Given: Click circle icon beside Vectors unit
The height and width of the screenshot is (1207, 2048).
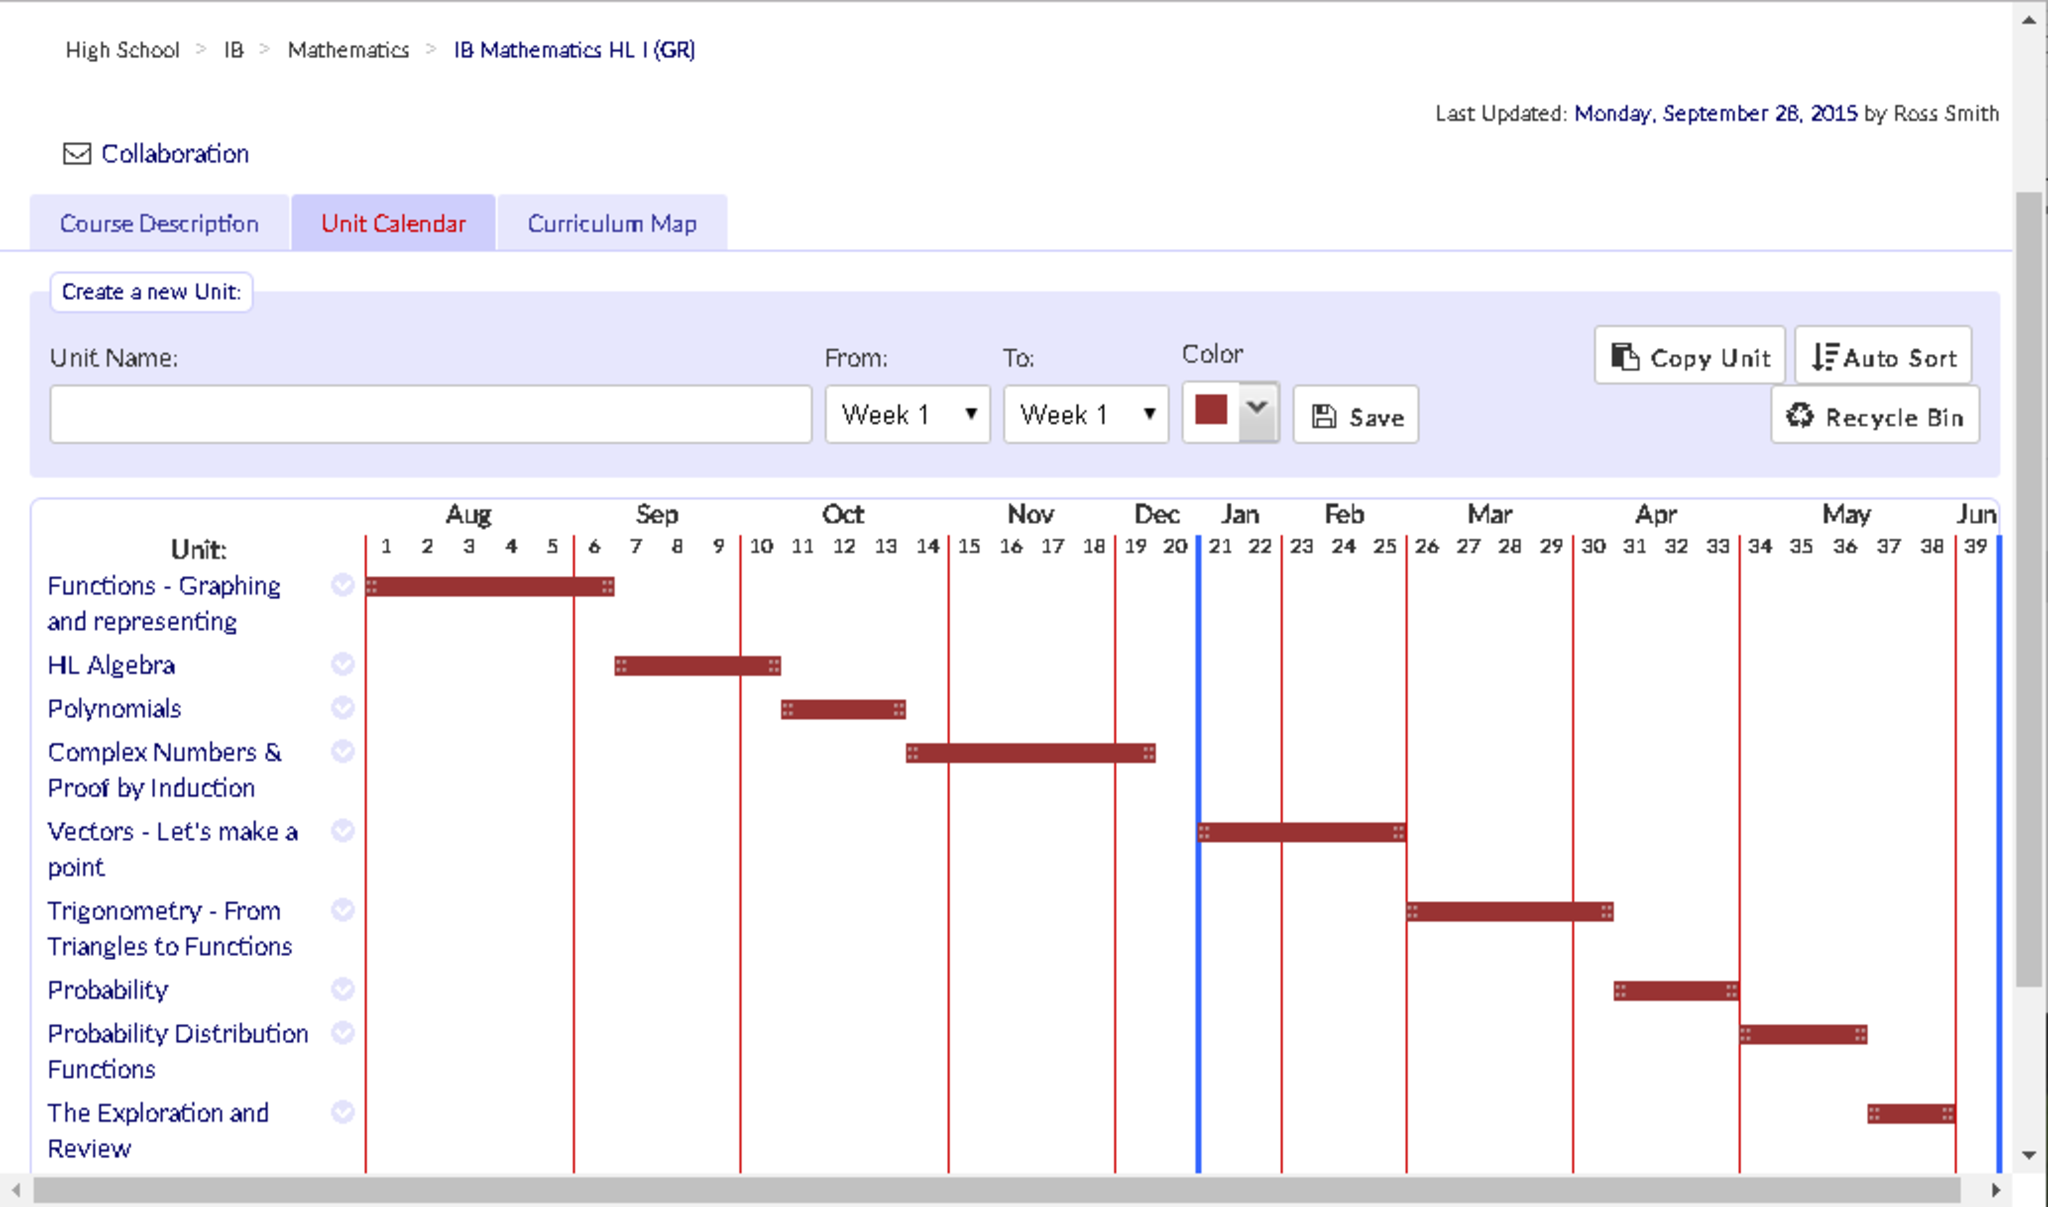Looking at the screenshot, I should click(x=343, y=831).
